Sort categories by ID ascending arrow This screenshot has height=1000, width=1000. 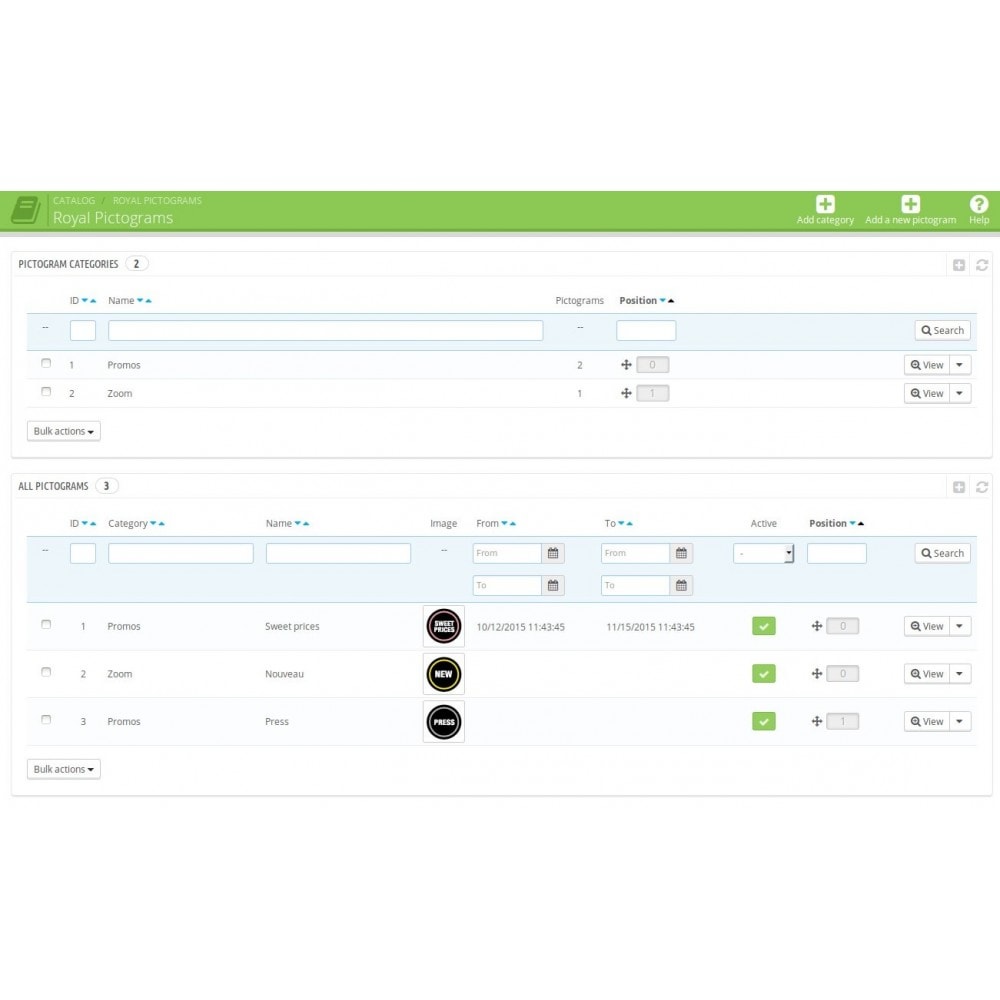(x=93, y=300)
